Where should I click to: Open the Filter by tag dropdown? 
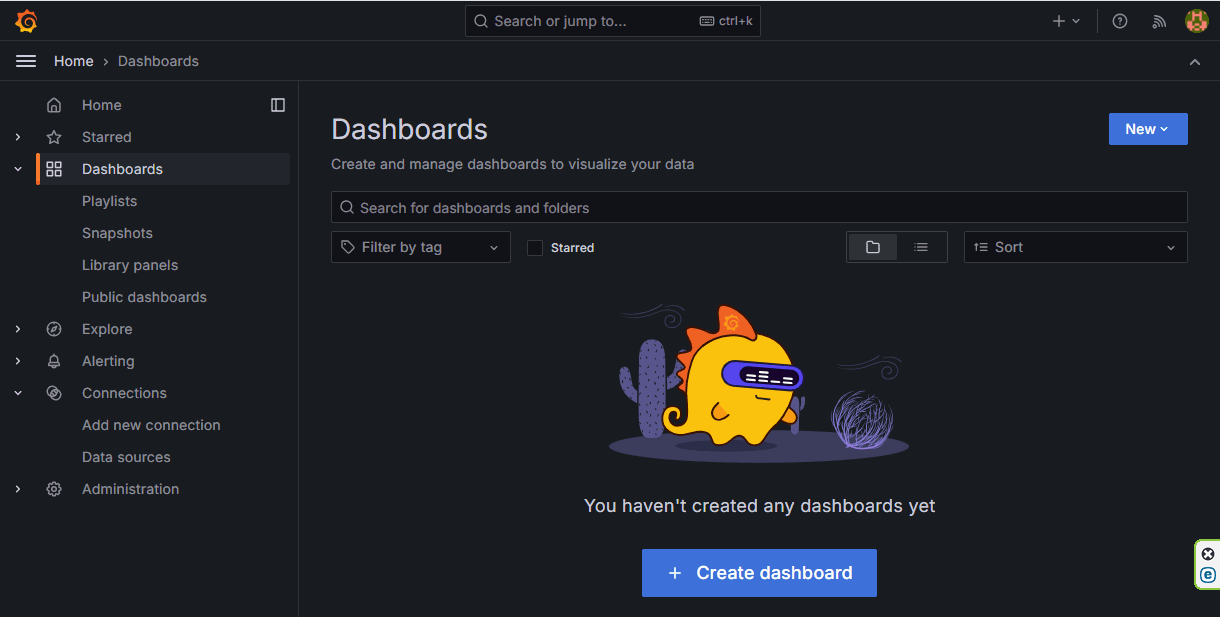(421, 247)
